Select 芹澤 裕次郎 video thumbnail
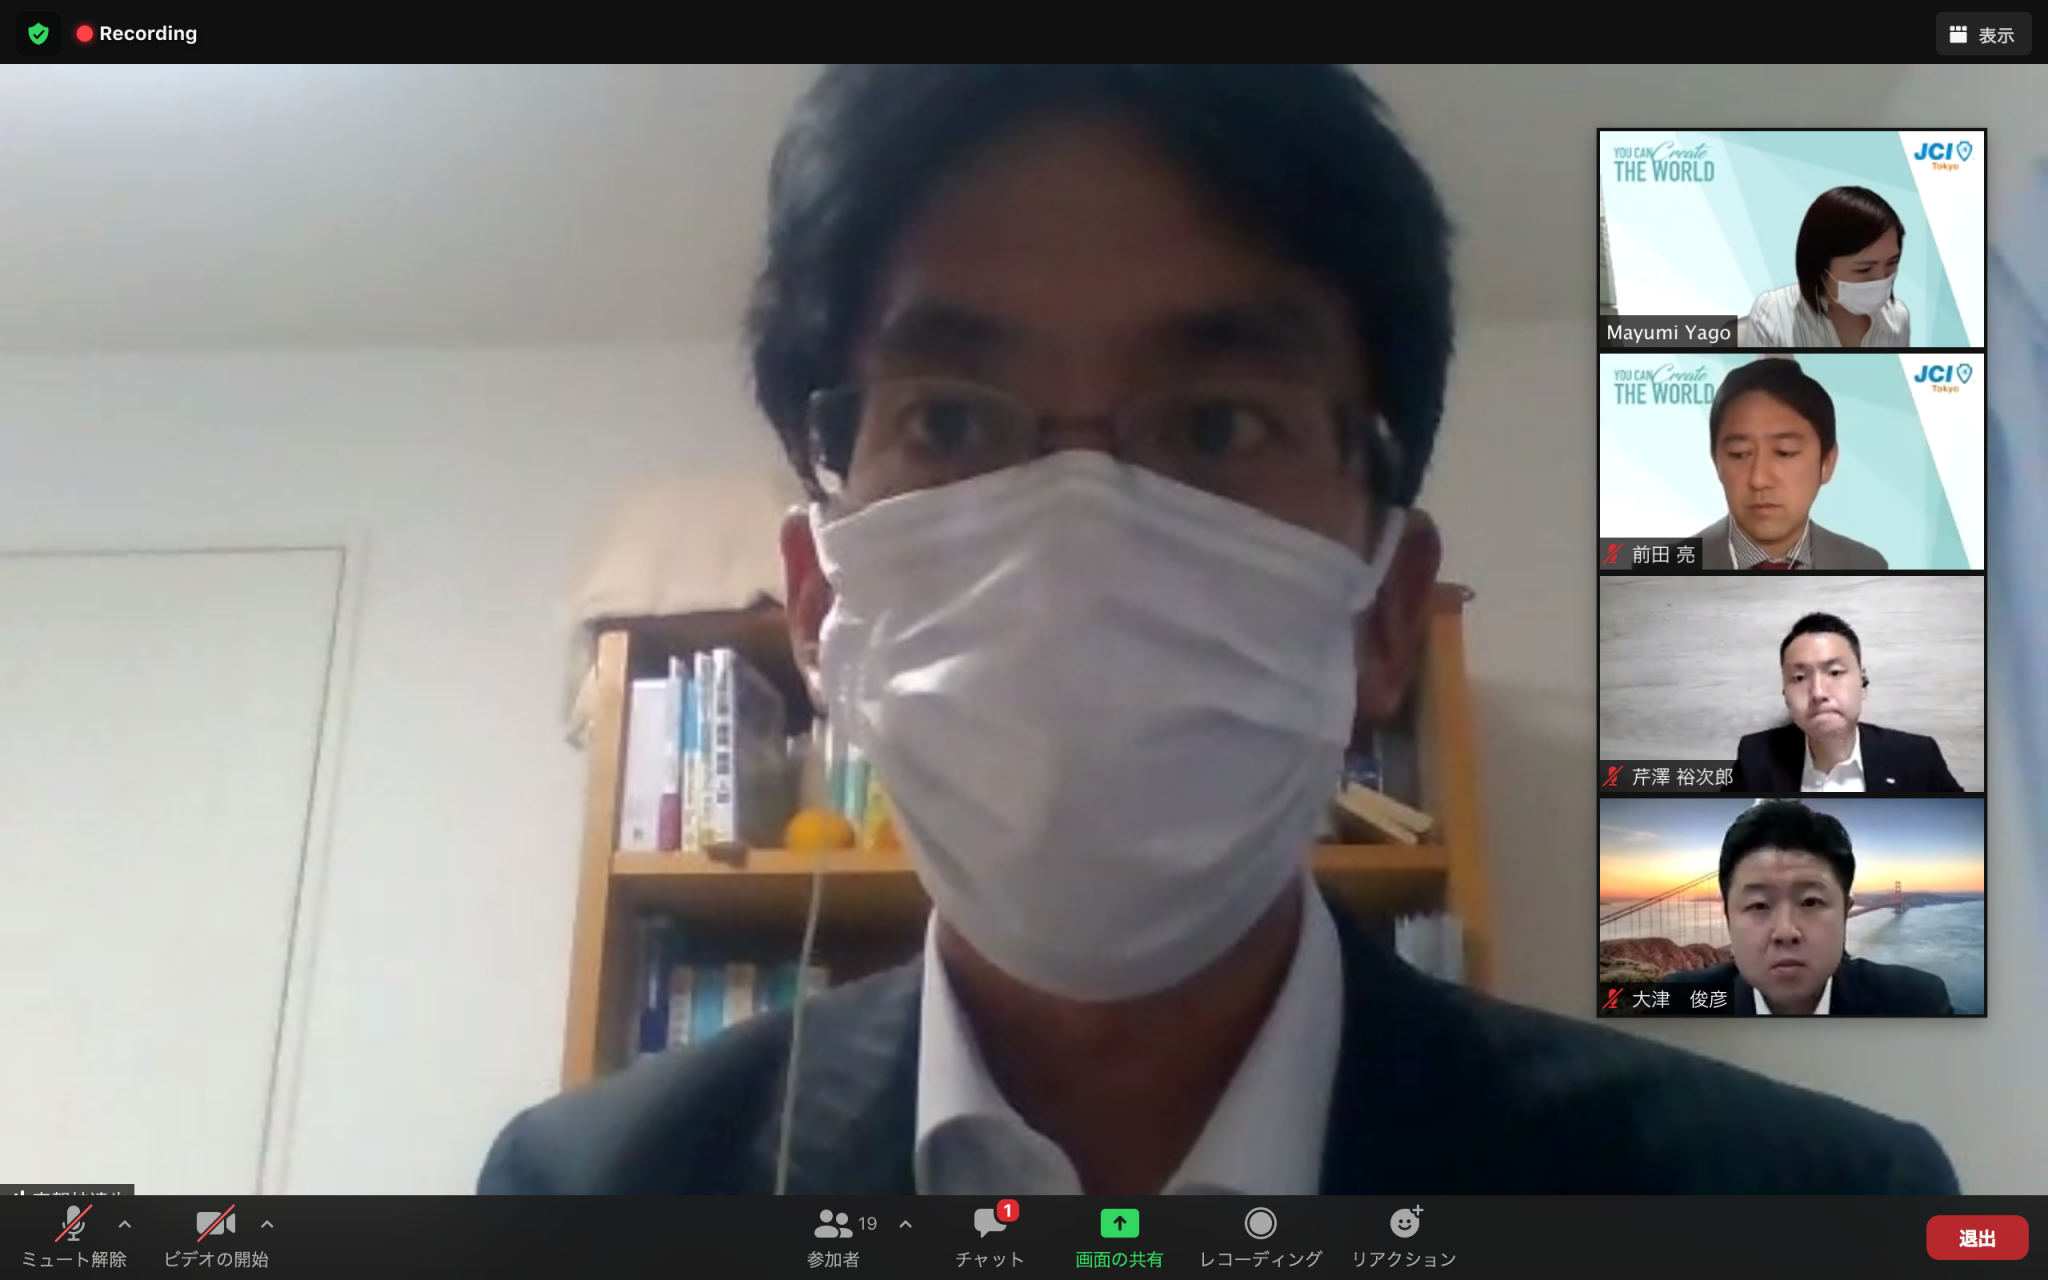 coord(1791,684)
